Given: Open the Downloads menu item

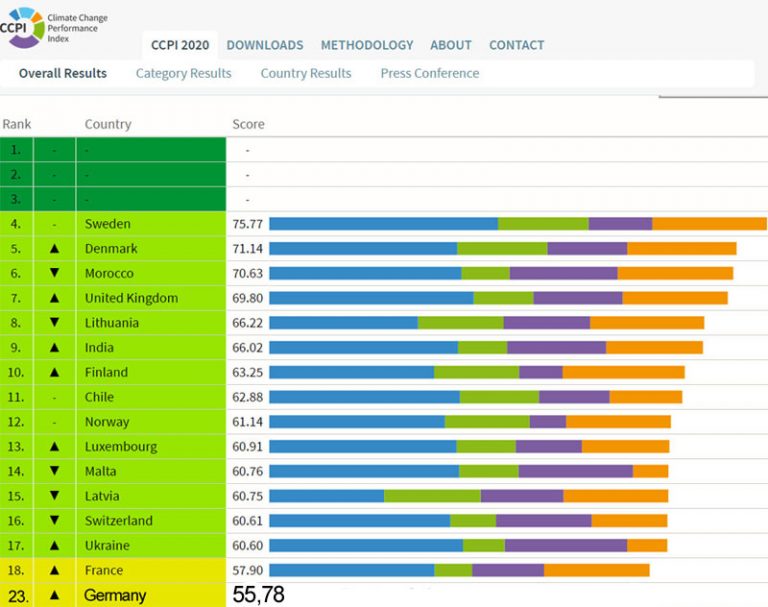Looking at the screenshot, I should pos(265,45).
